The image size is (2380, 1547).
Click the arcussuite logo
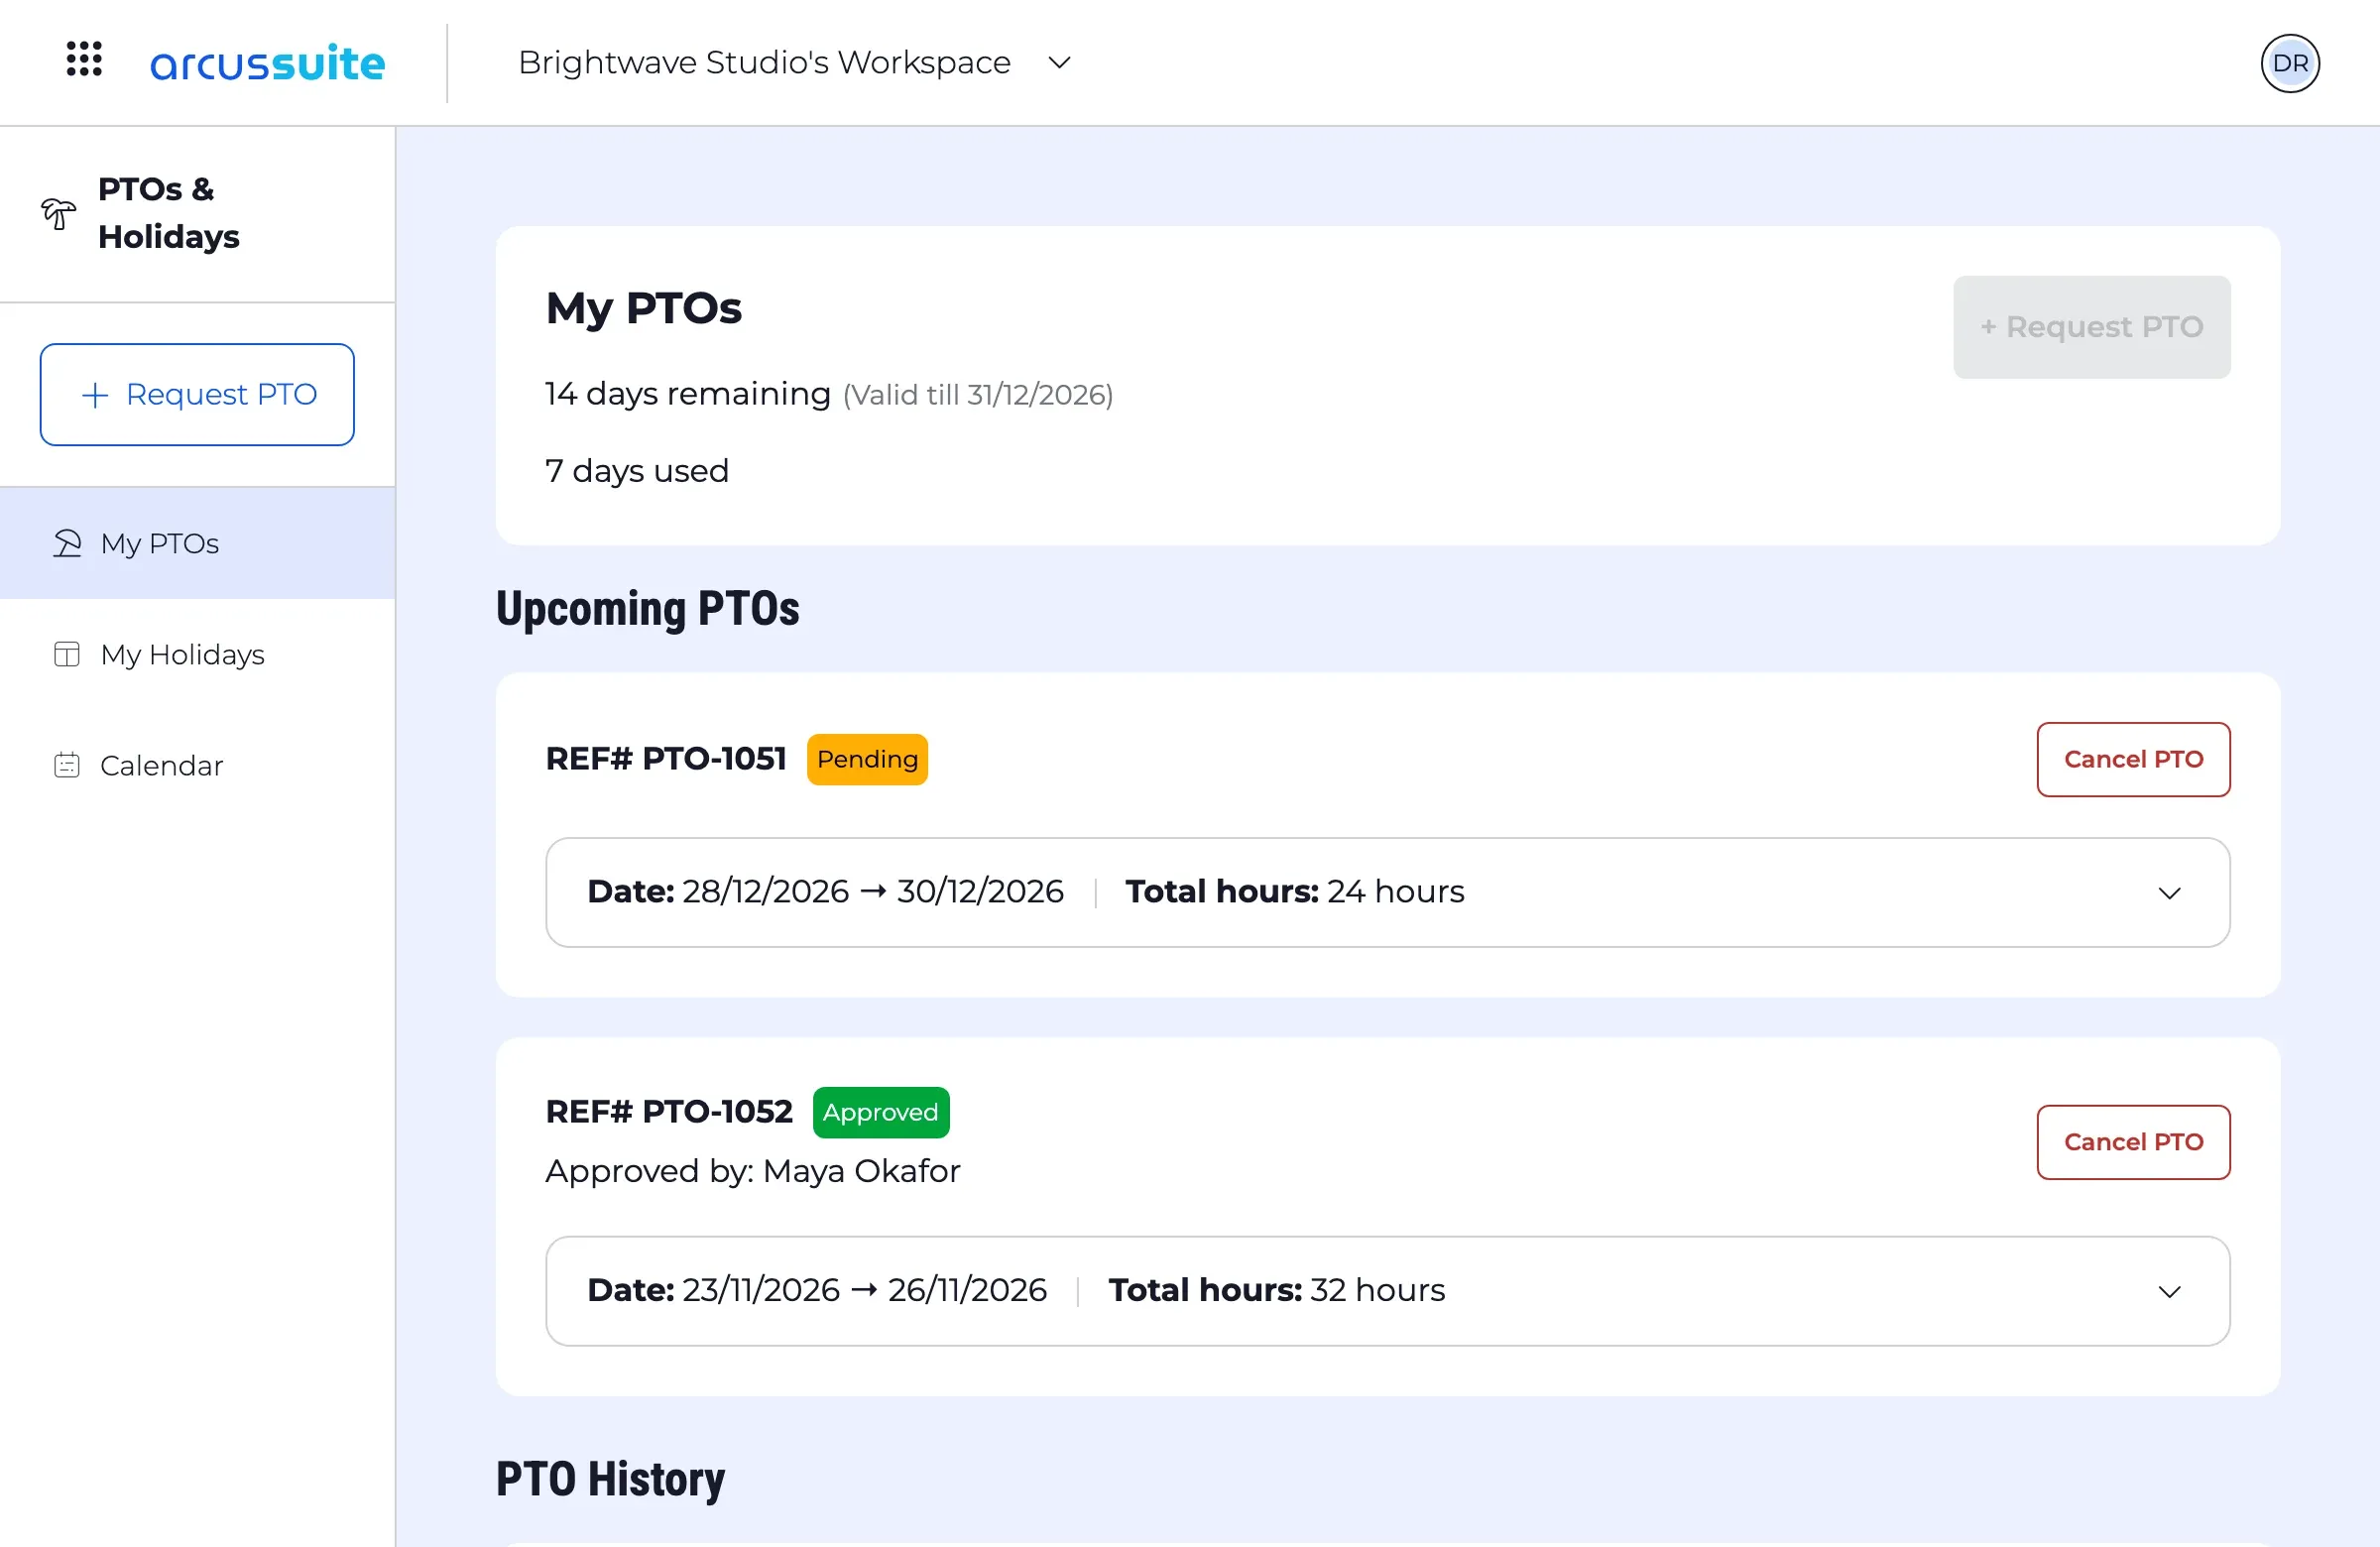coord(267,63)
